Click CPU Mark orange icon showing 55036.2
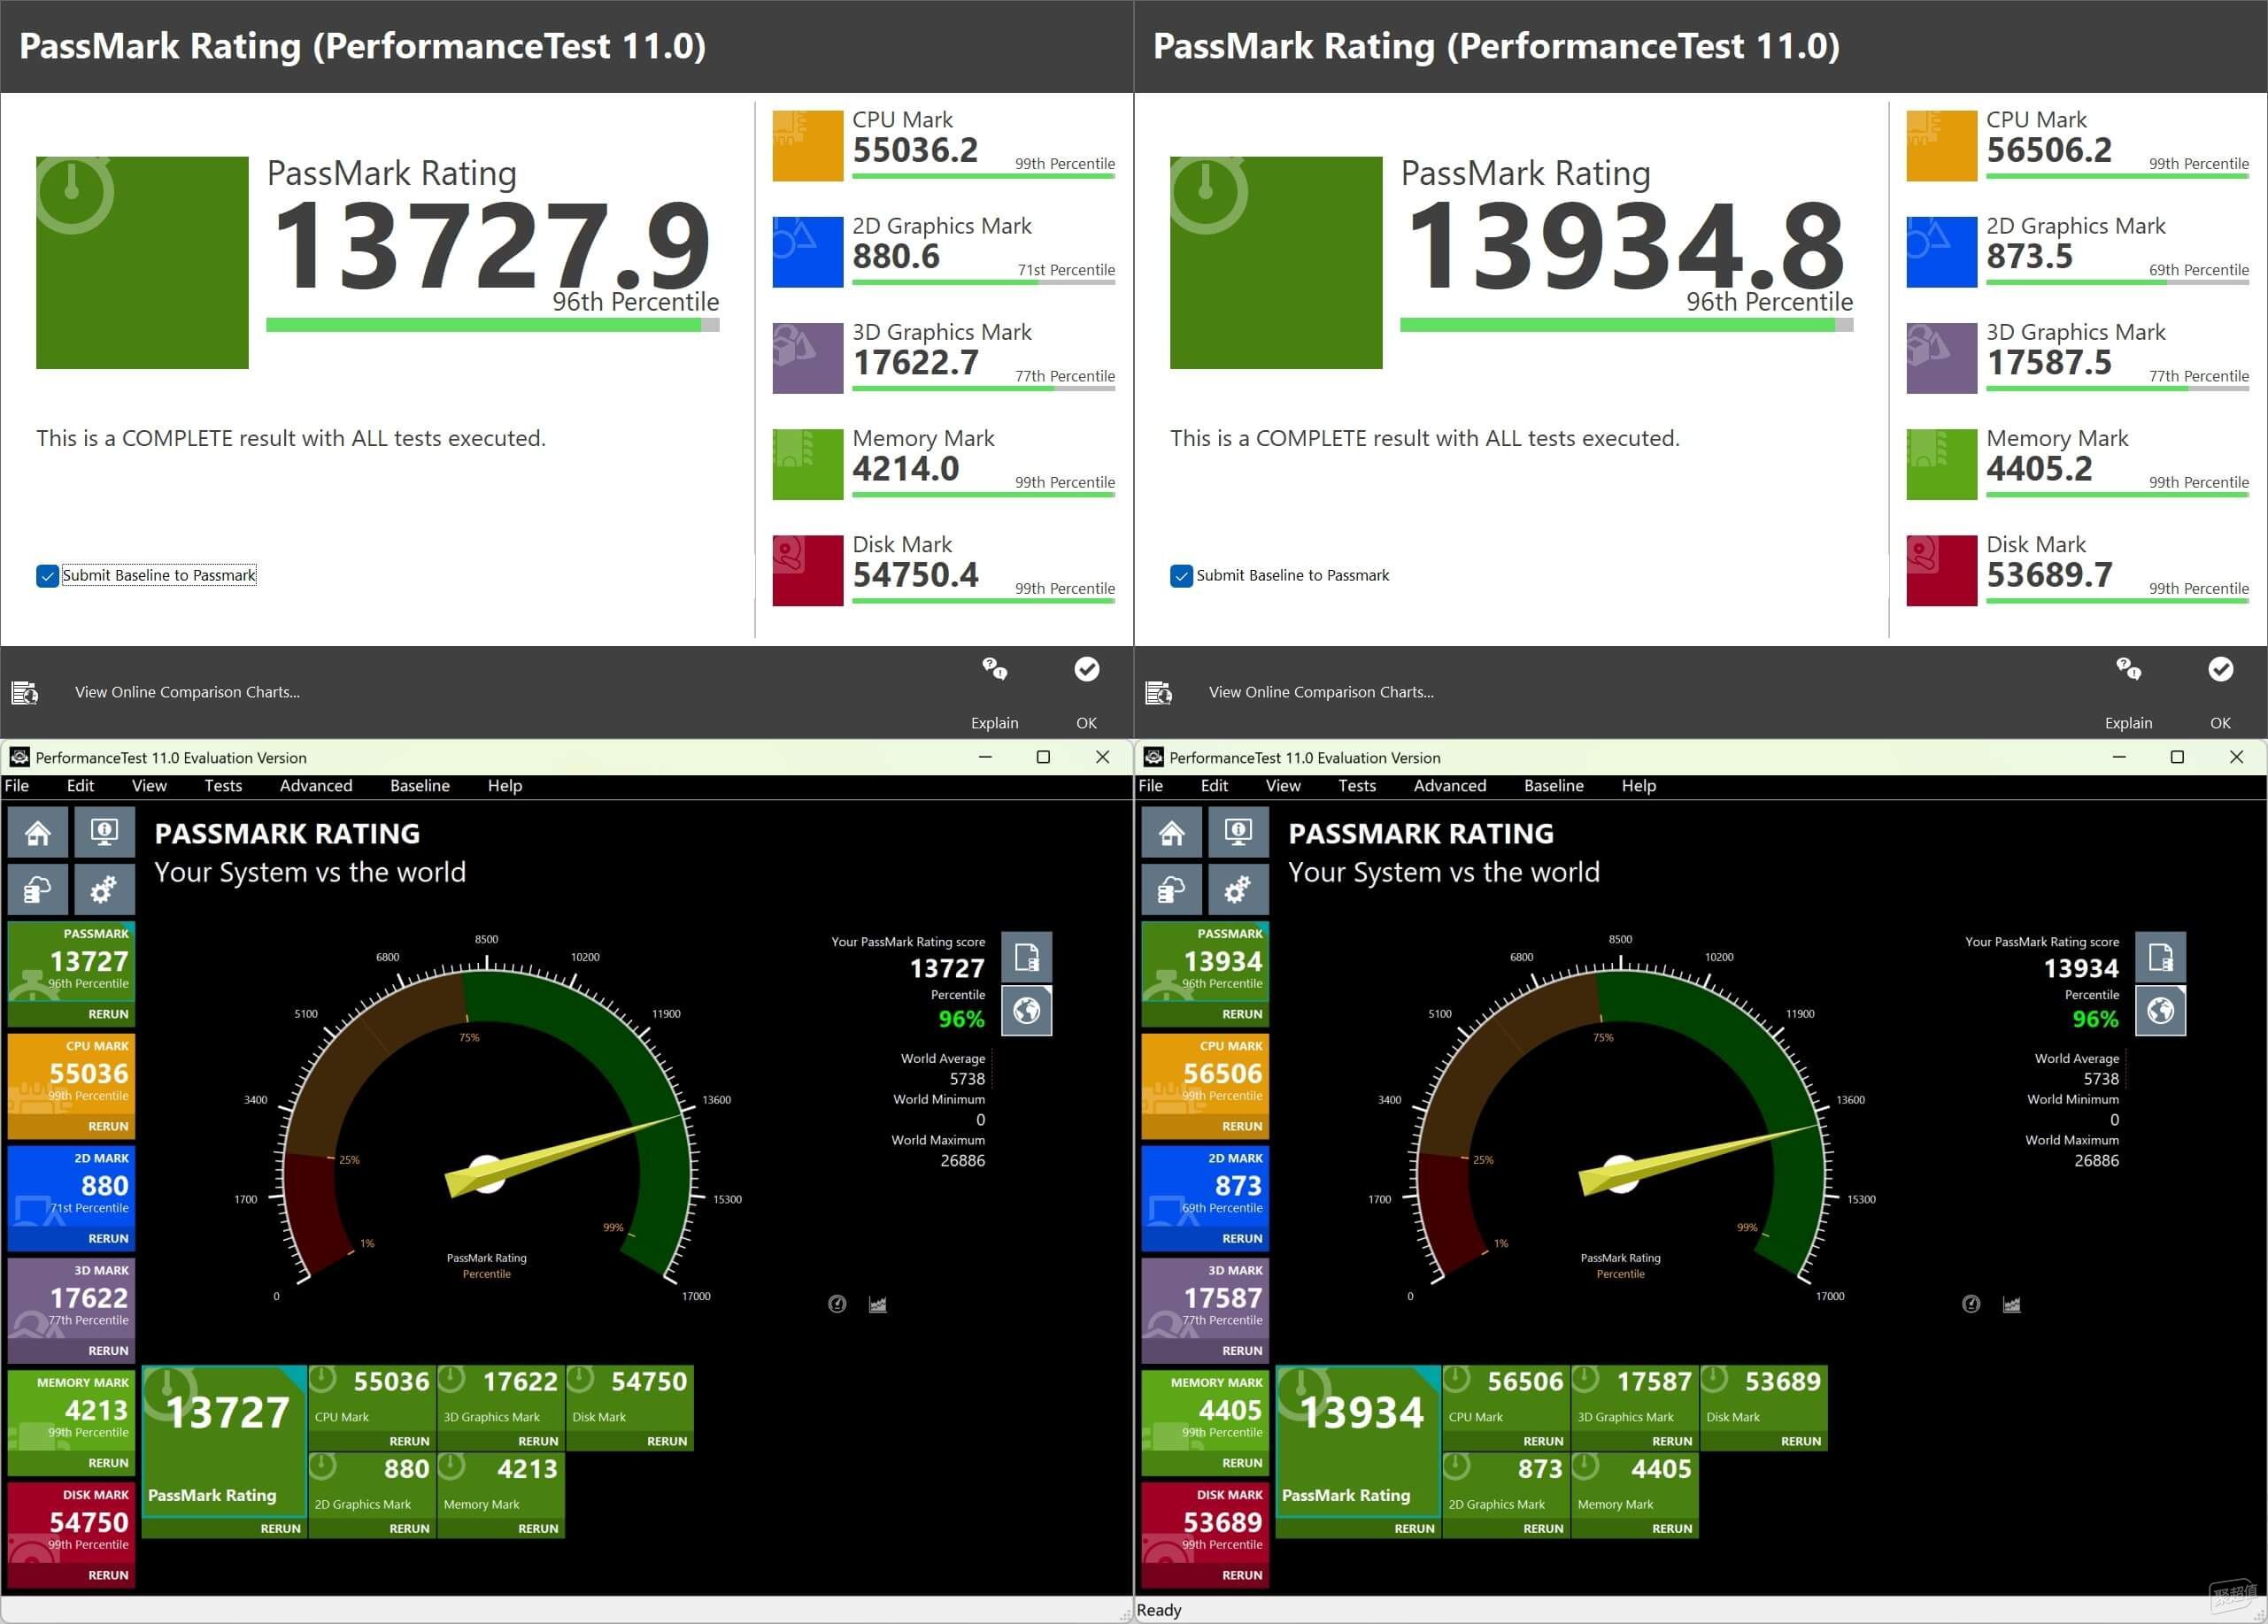This screenshot has height=1624, width=2268. point(808,146)
